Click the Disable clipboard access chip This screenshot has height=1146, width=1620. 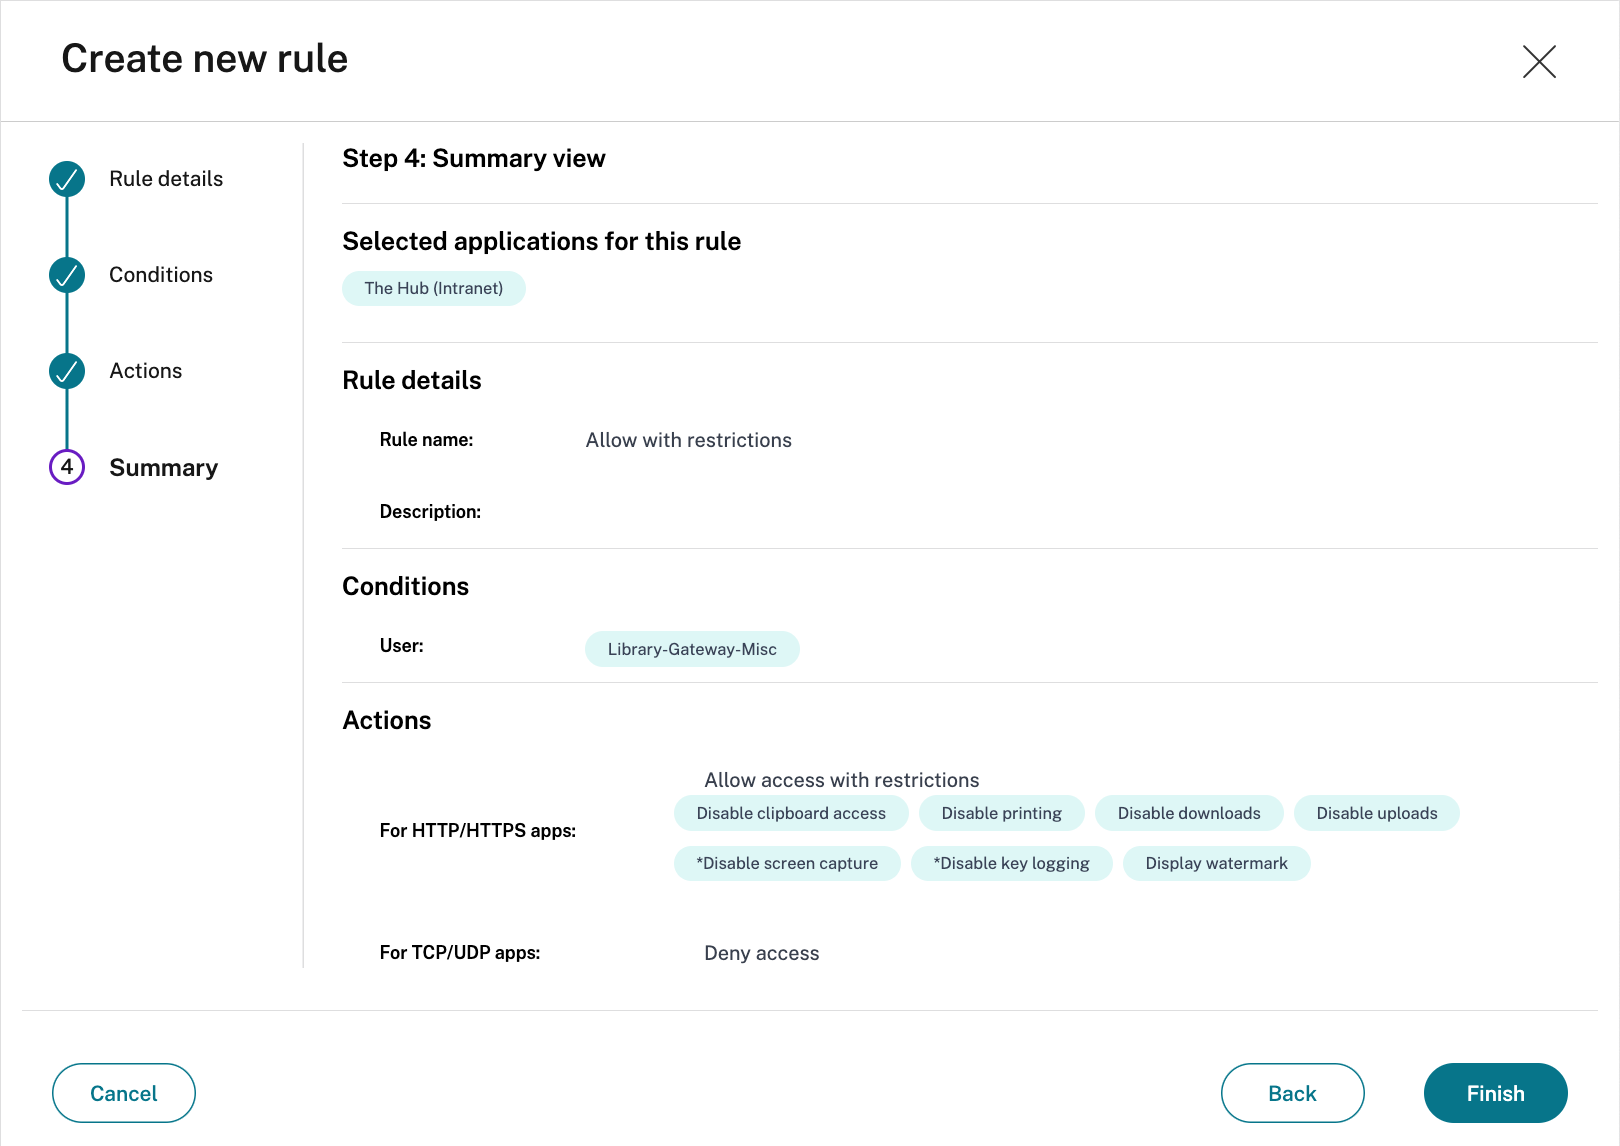(791, 813)
